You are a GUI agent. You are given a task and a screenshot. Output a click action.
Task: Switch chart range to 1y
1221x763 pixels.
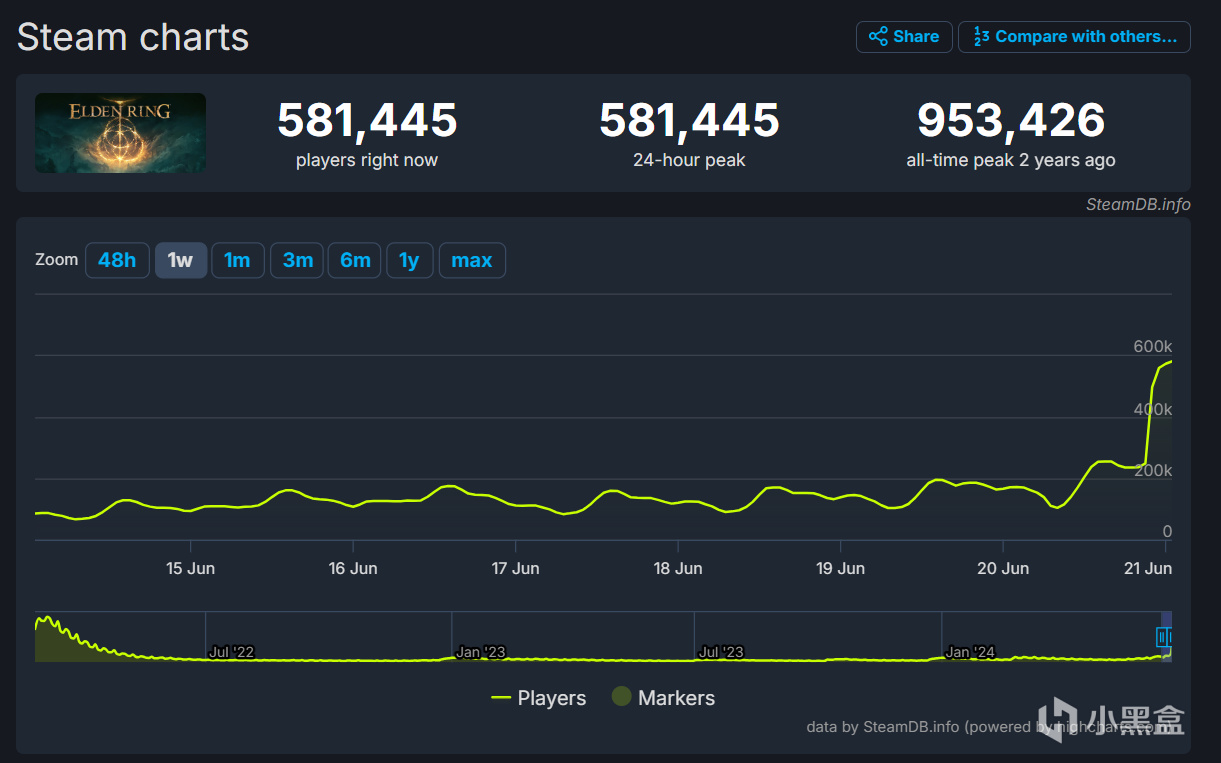409,261
